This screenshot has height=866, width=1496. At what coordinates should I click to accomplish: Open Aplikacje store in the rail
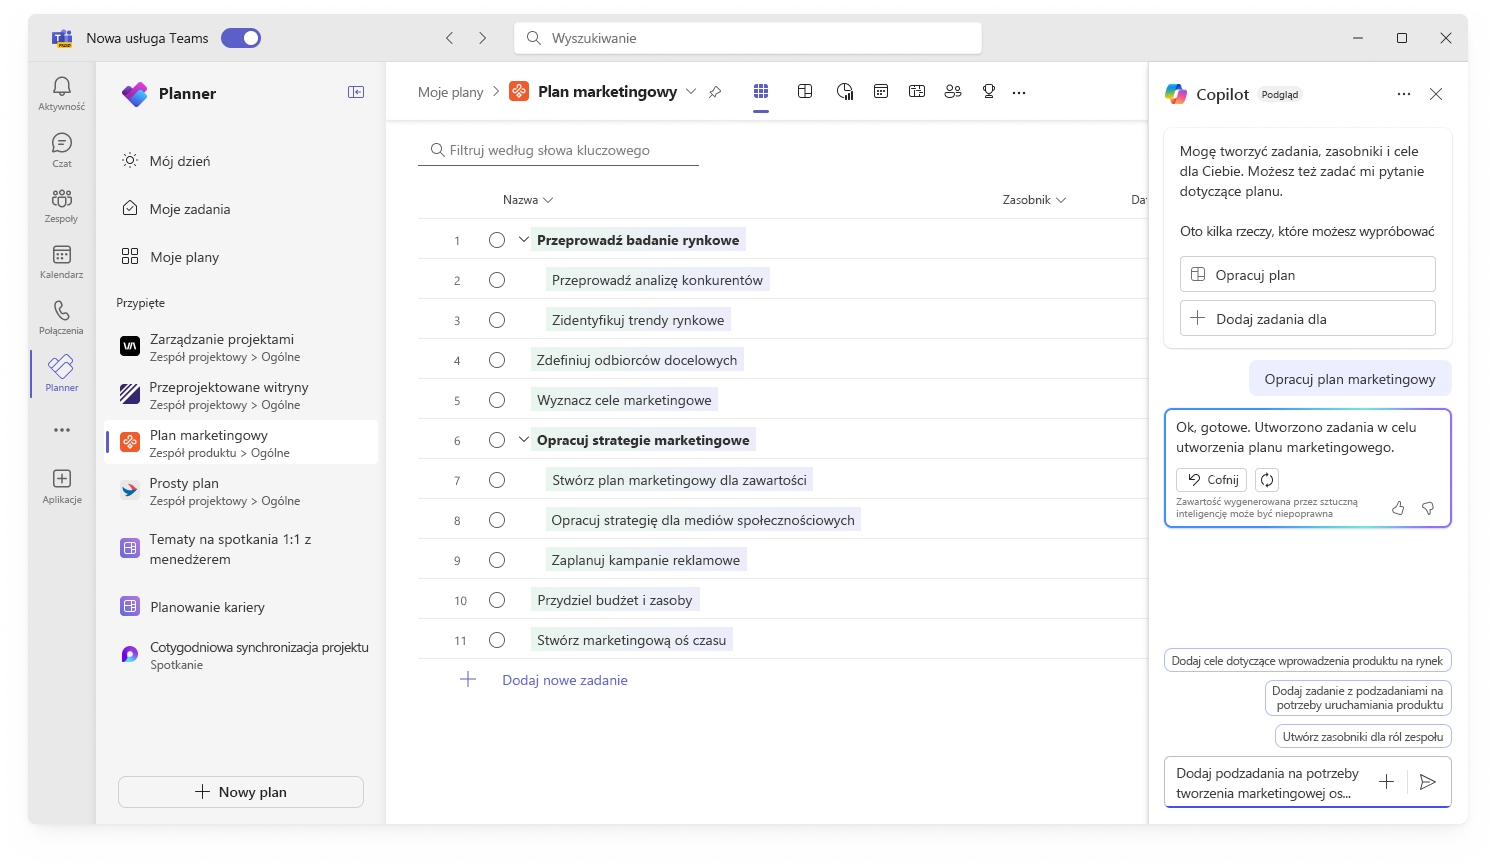point(62,486)
